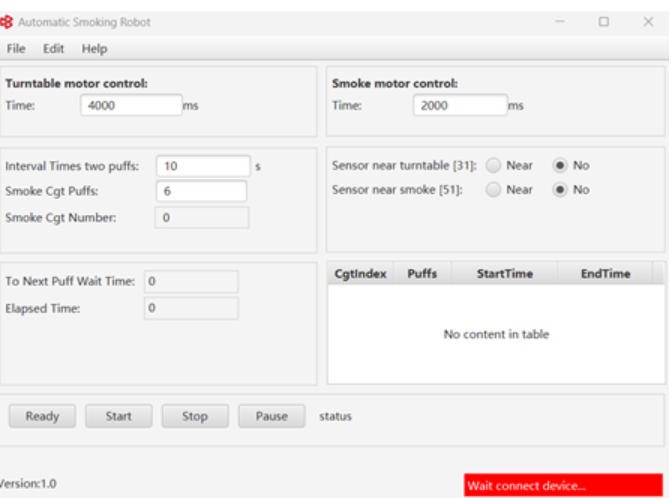This screenshot has width=671, height=498.
Task: Open the Edit menu
Action: 53,49
